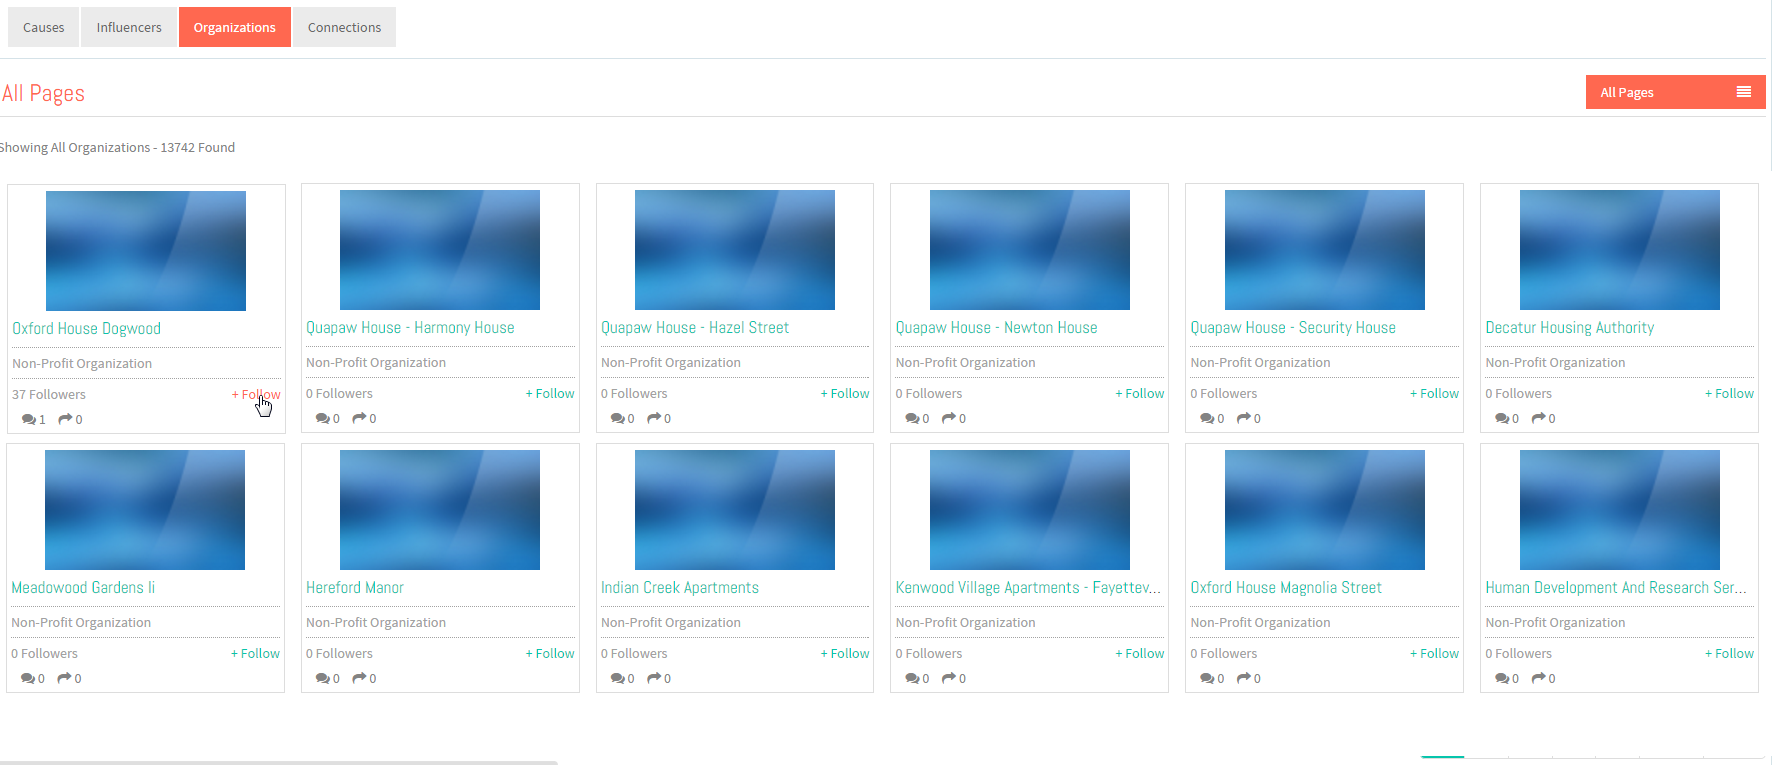The width and height of the screenshot is (1778, 765).
Task: Open Hereford Manor title link
Action: [x=355, y=587]
